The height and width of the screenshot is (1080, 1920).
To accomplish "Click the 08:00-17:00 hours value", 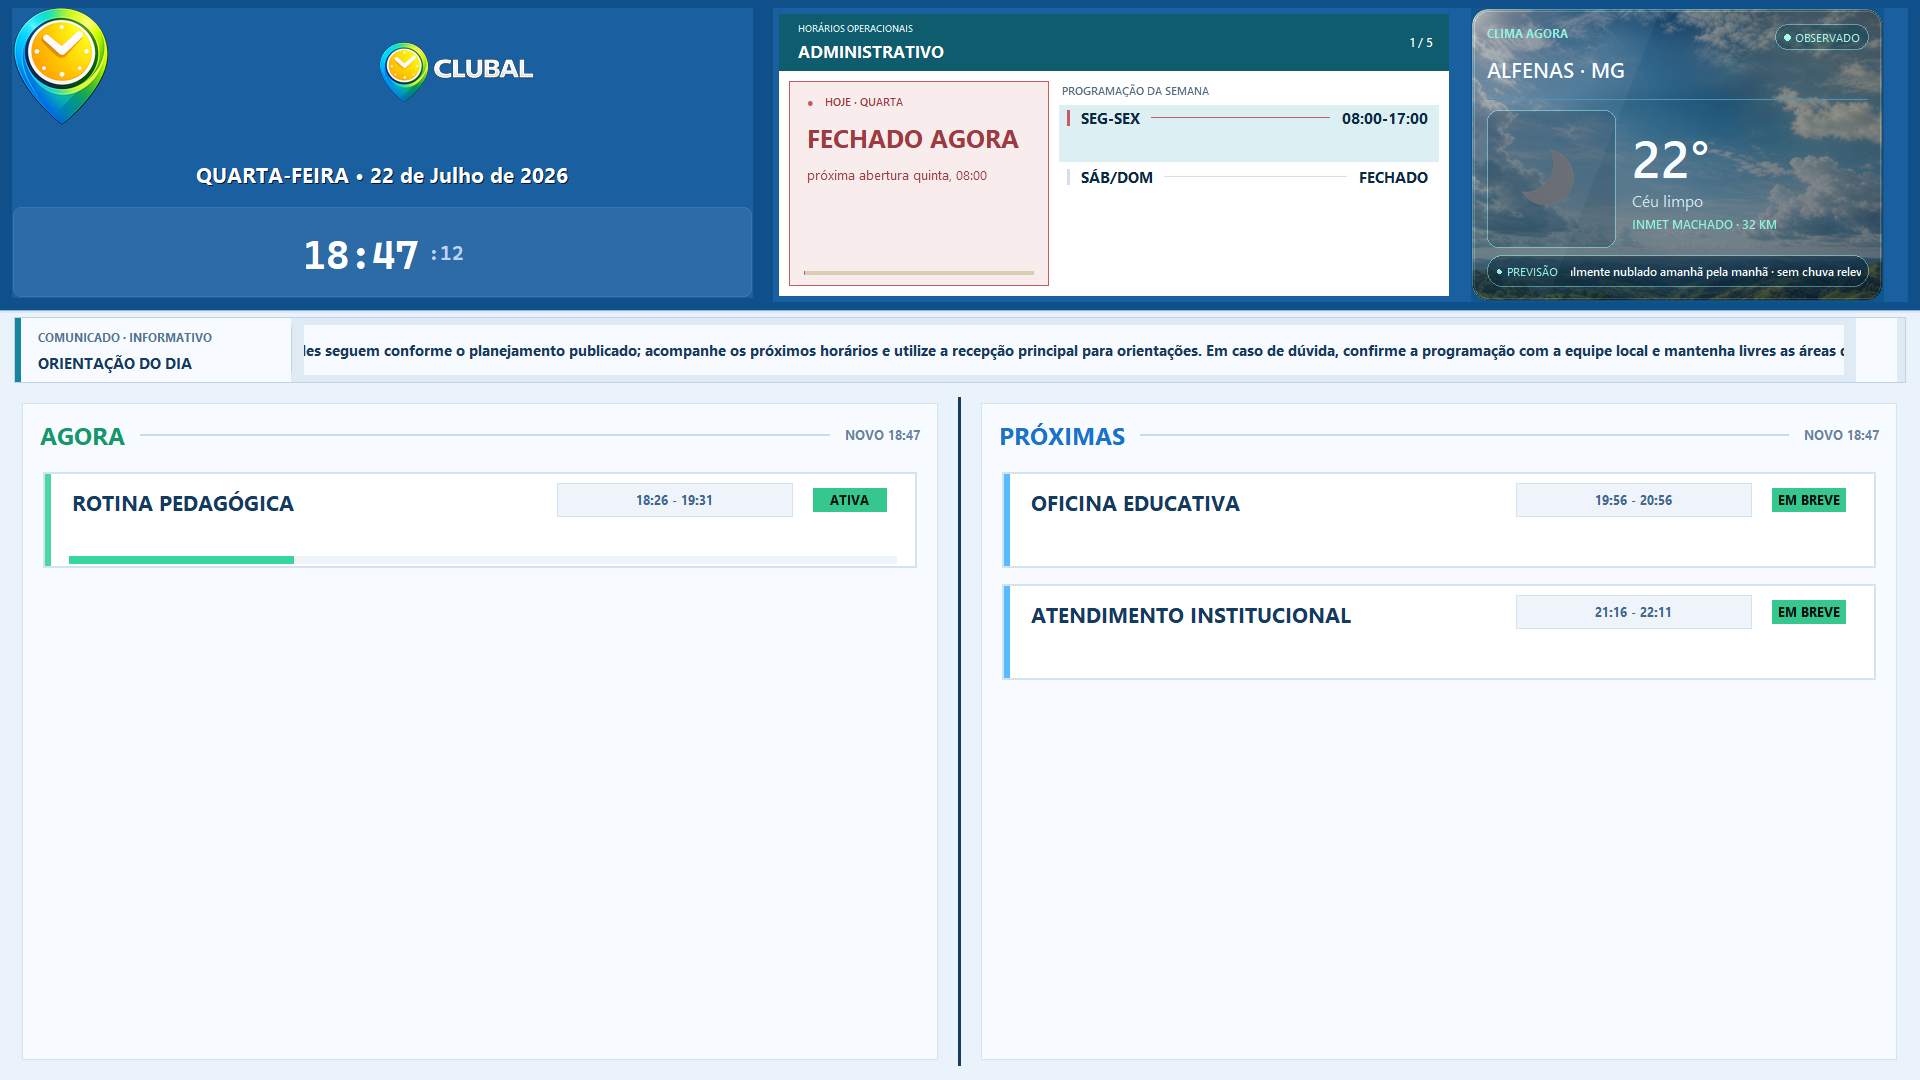I will coord(1385,119).
